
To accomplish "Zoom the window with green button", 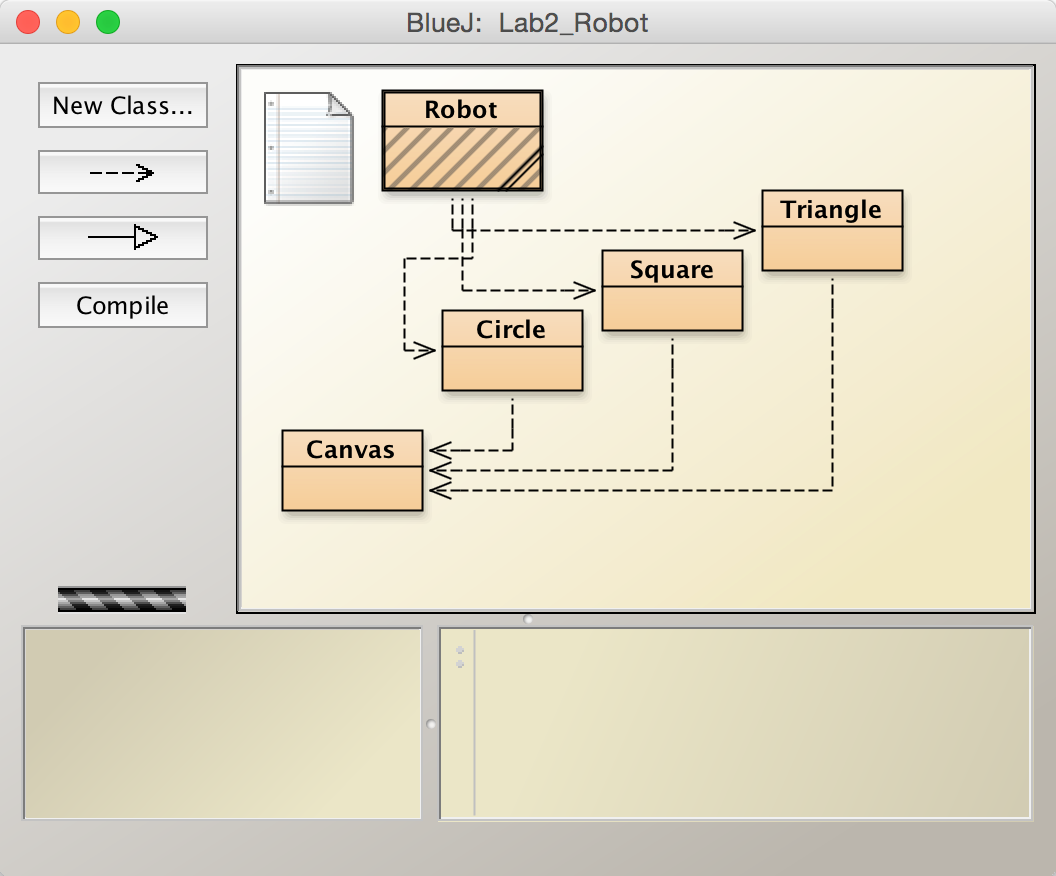I will click(x=108, y=22).
